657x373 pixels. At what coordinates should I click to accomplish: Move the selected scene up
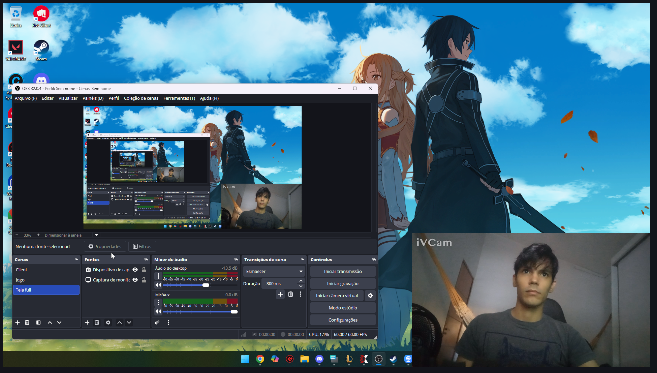point(50,322)
